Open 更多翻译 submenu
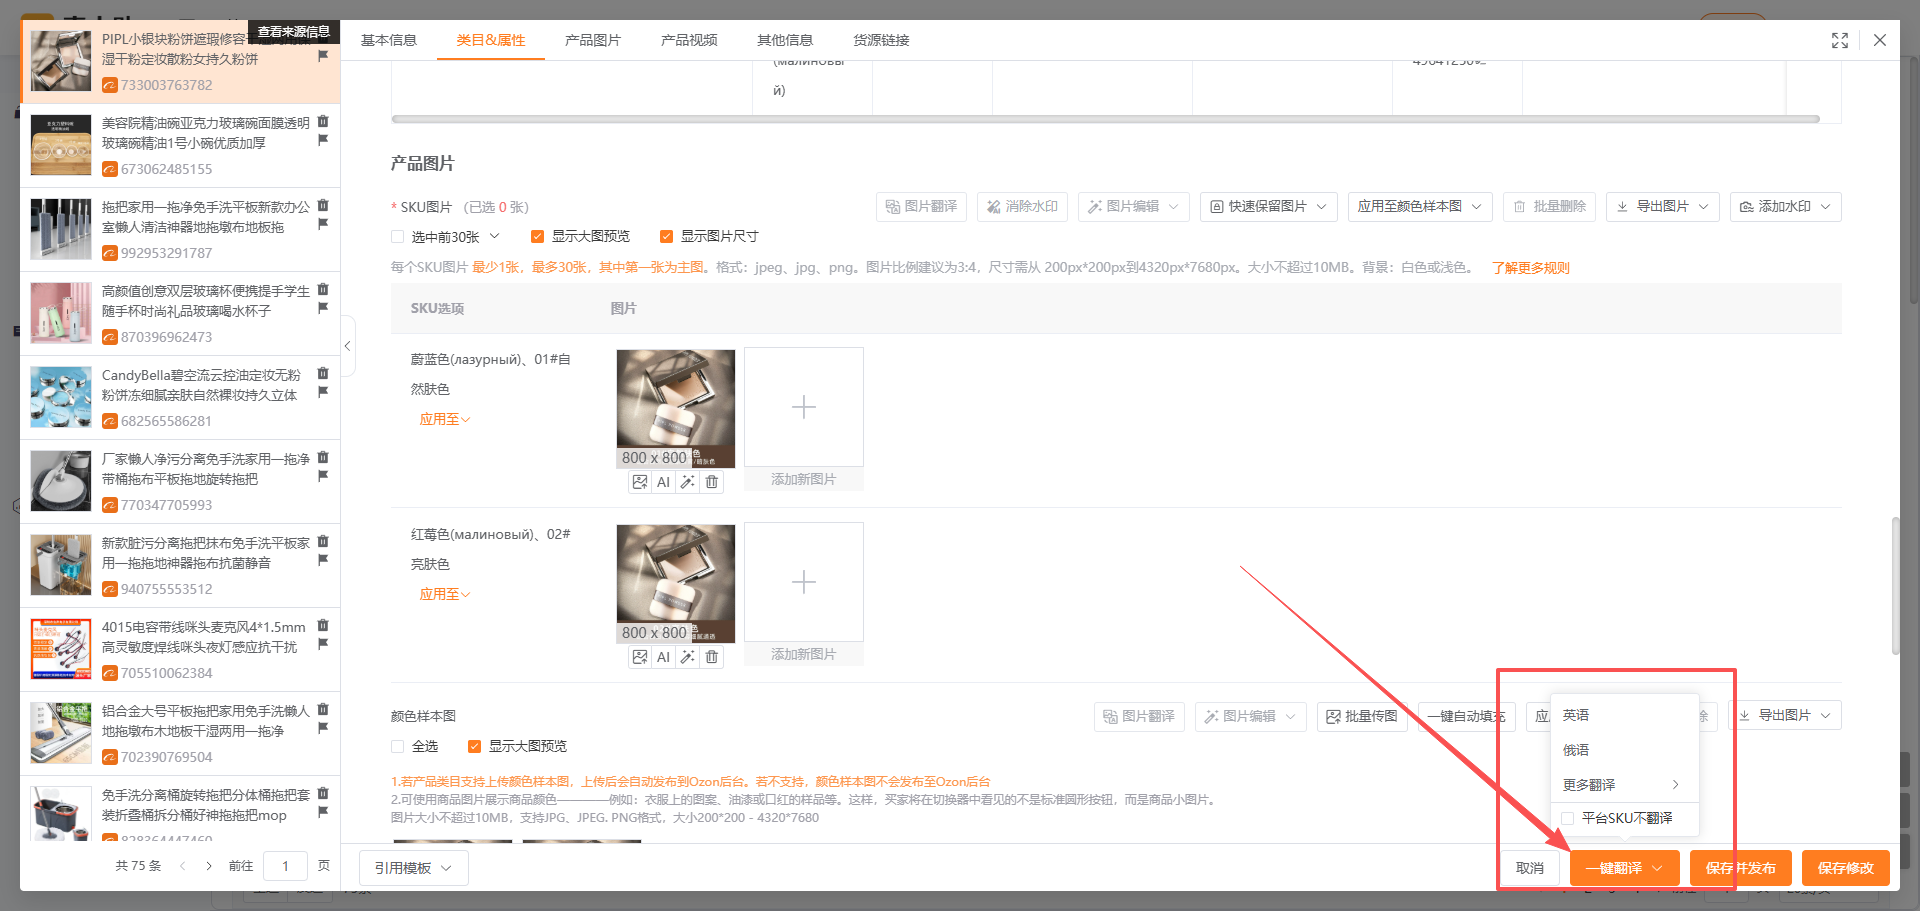The height and width of the screenshot is (911, 1920). tap(1625, 785)
